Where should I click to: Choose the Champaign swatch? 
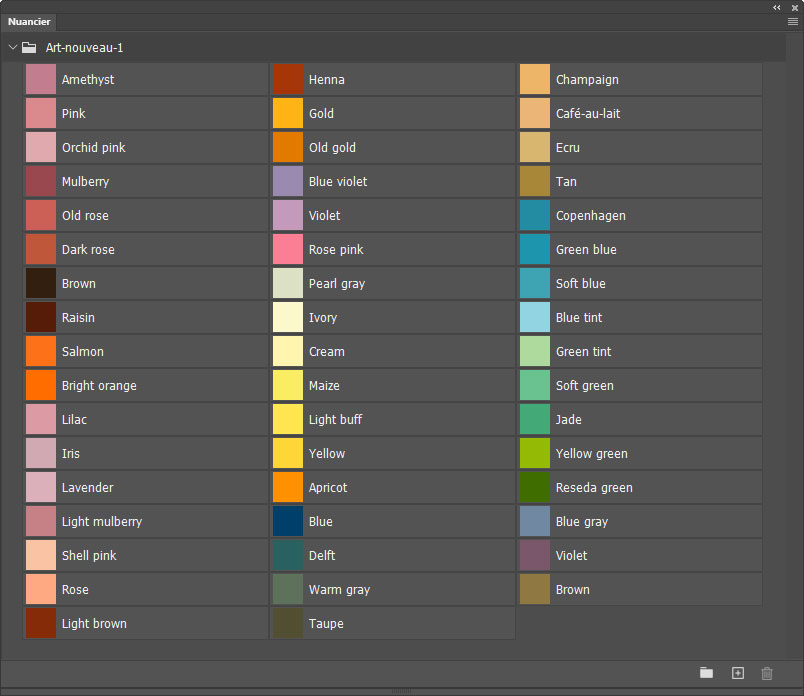(x=535, y=79)
